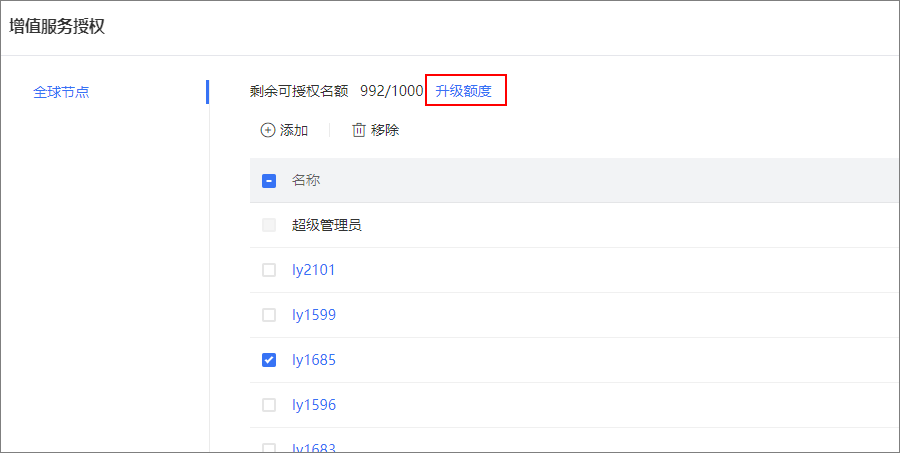Open the ly1596 user link
The height and width of the screenshot is (453, 900).
pos(313,405)
